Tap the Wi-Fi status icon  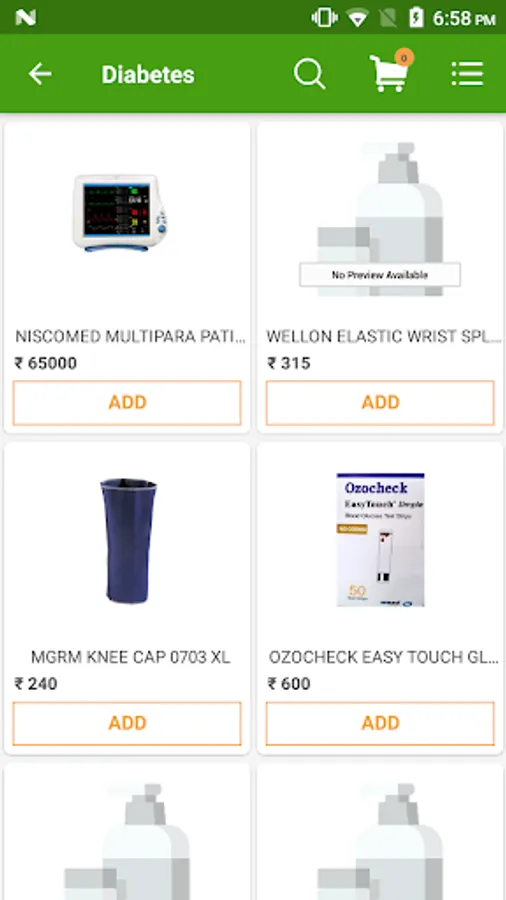coord(357,18)
